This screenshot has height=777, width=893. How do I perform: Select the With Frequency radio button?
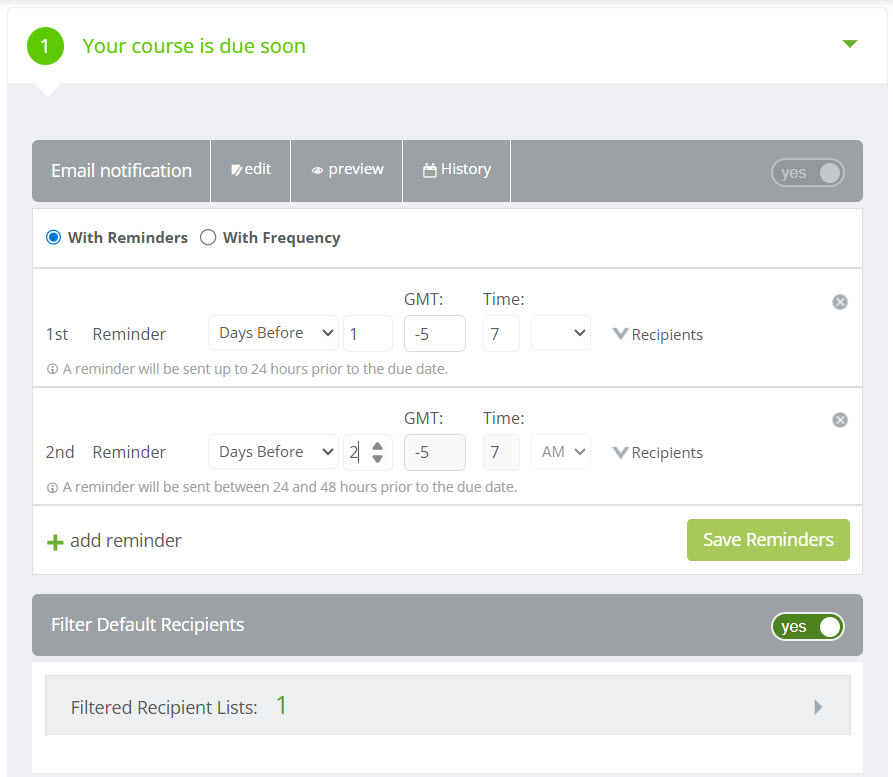click(208, 237)
